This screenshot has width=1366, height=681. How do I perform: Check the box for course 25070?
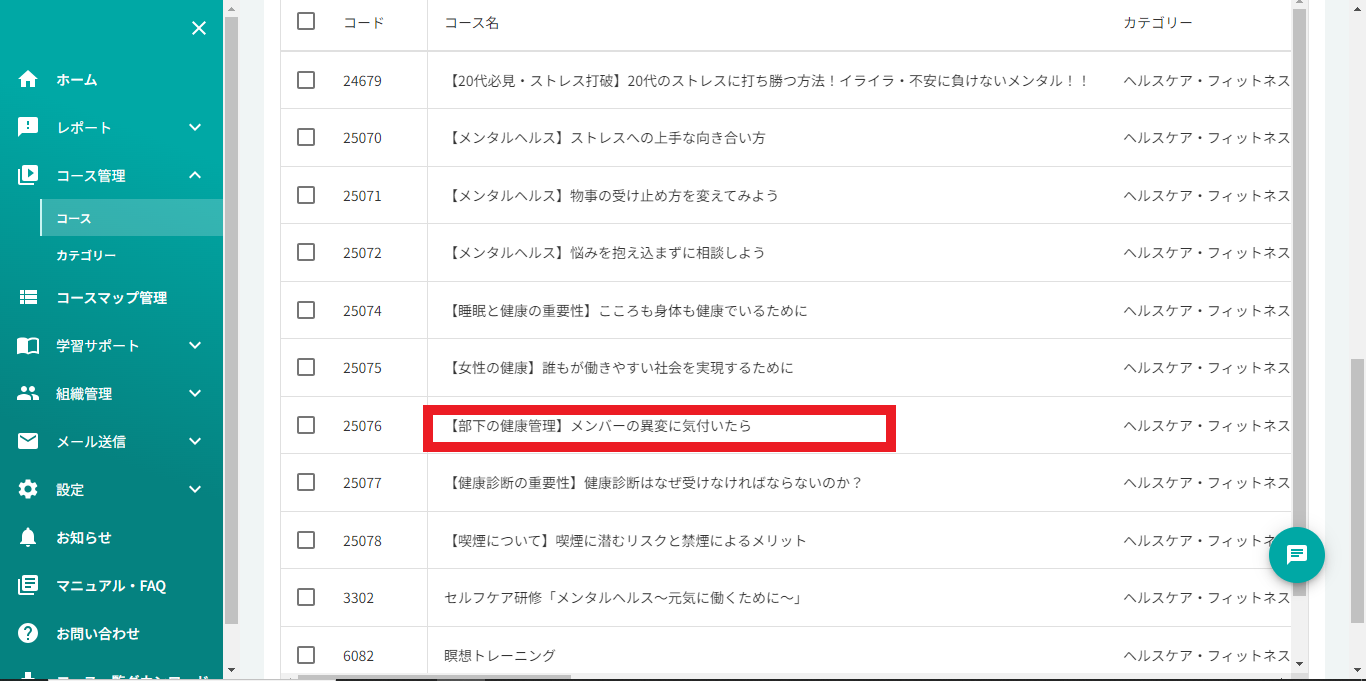(x=306, y=137)
